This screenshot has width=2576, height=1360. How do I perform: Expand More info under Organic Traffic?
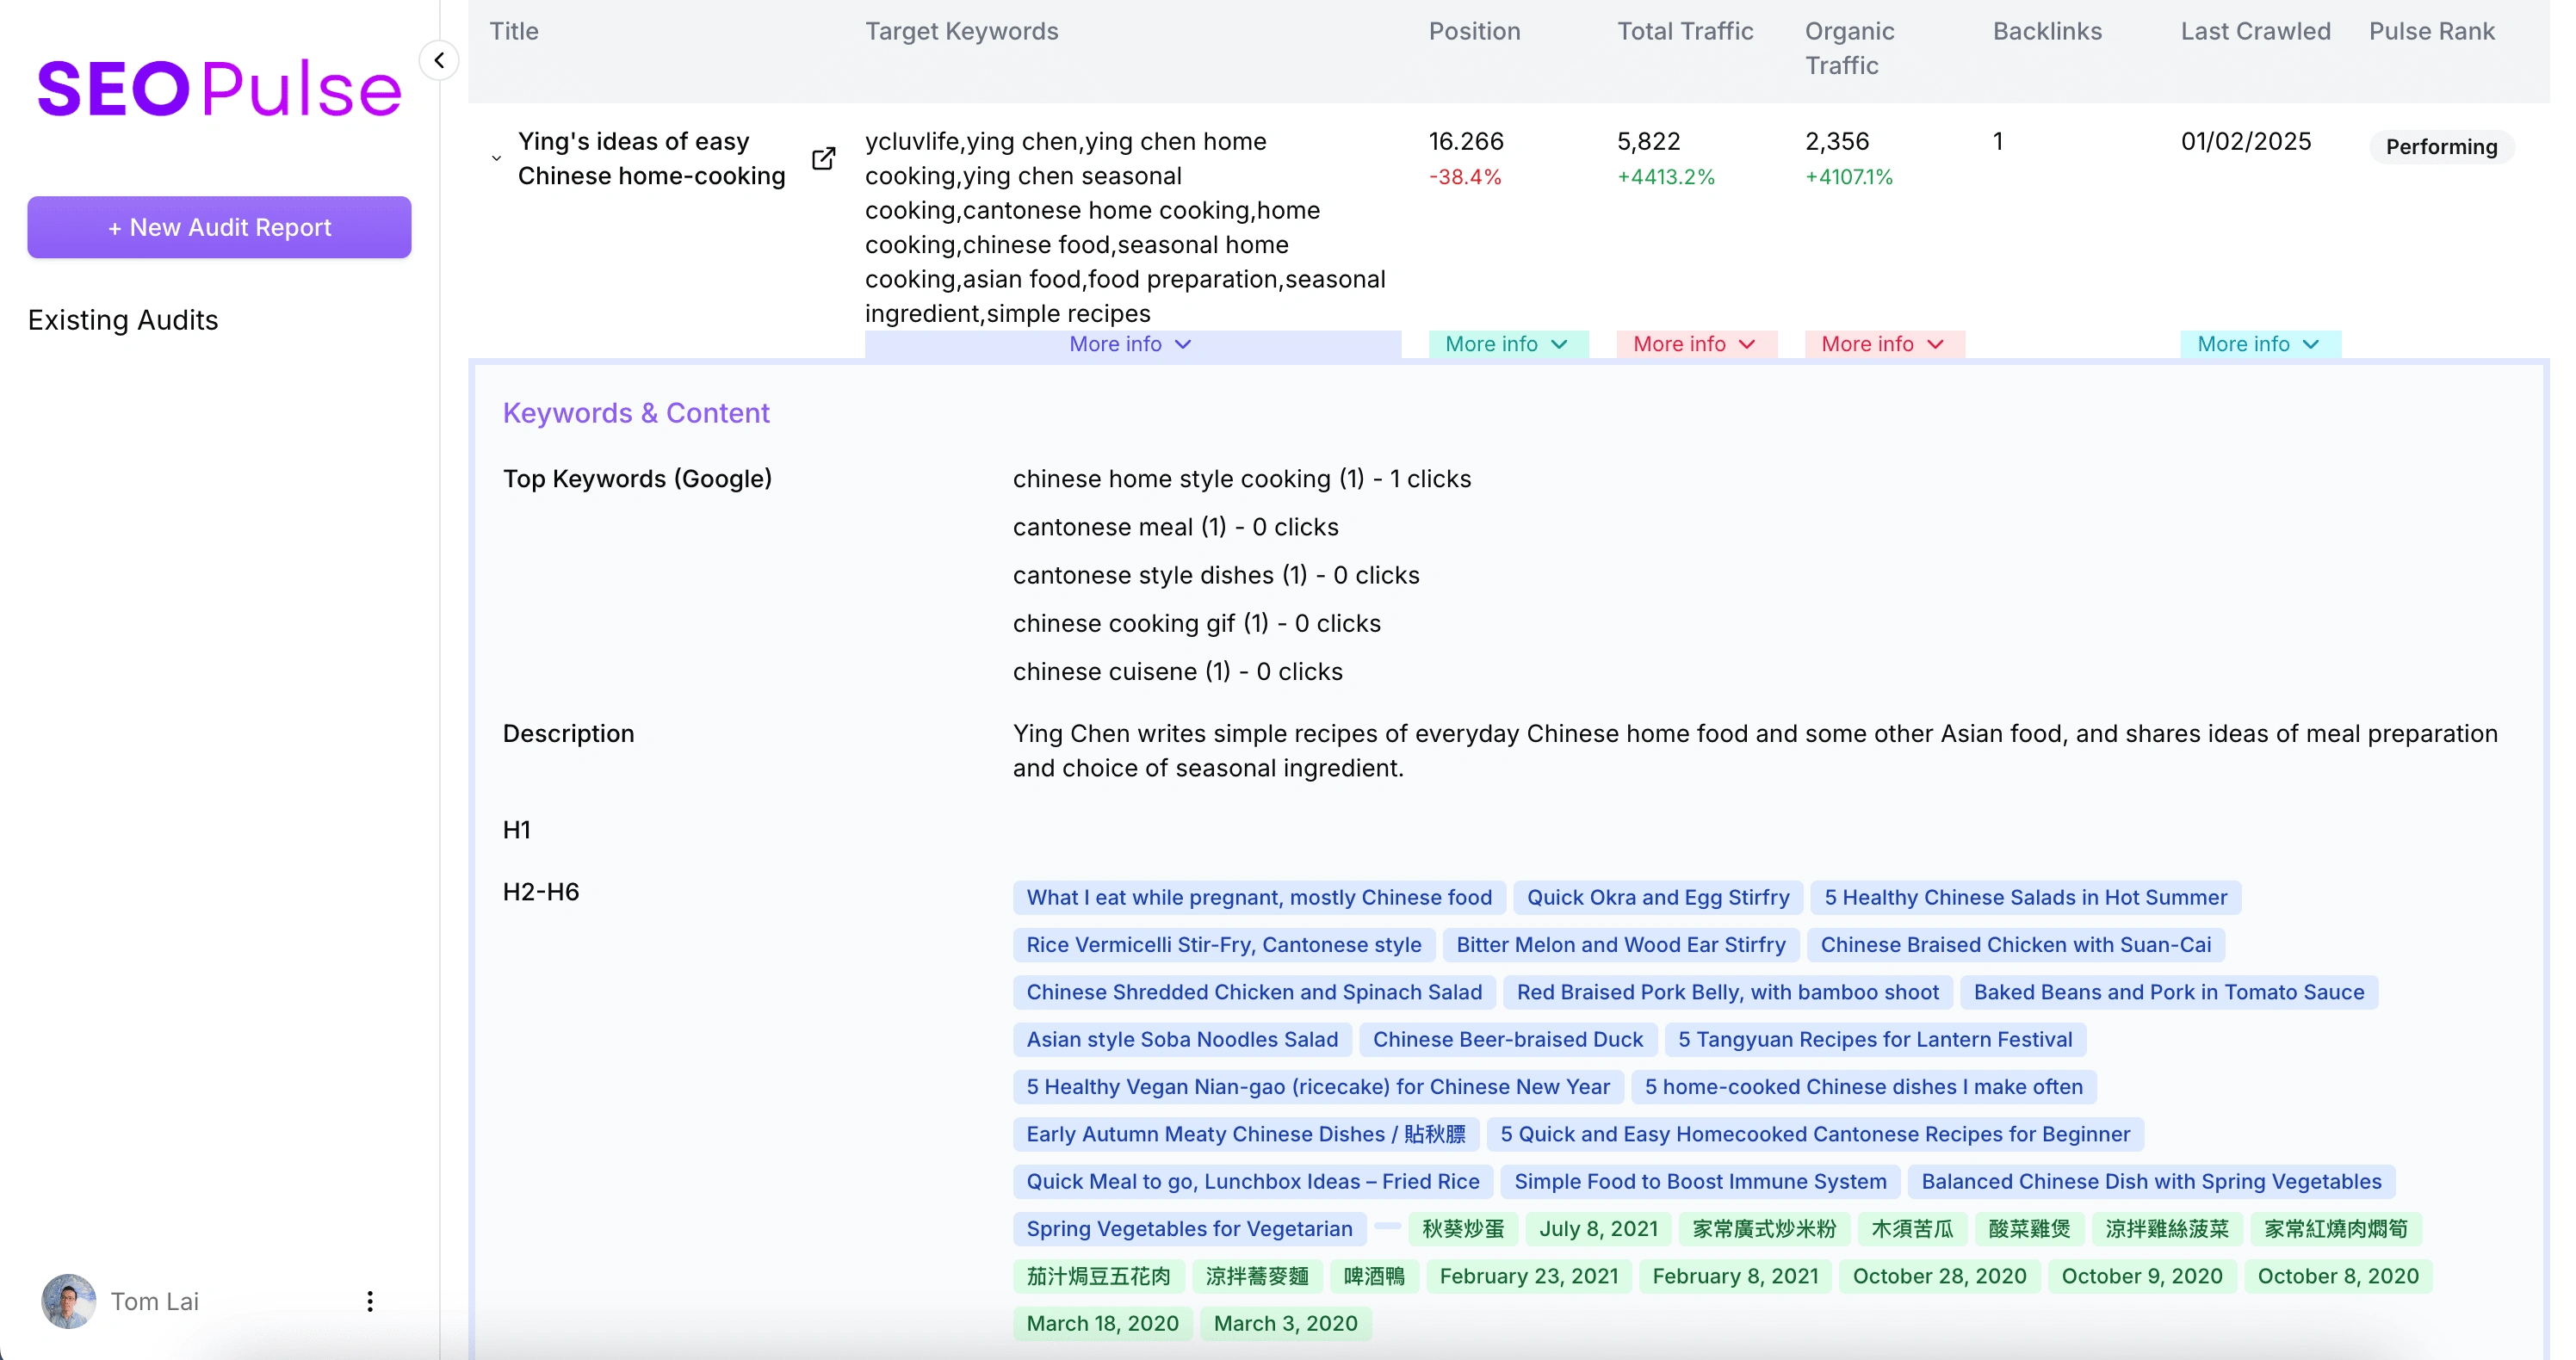1883,344
